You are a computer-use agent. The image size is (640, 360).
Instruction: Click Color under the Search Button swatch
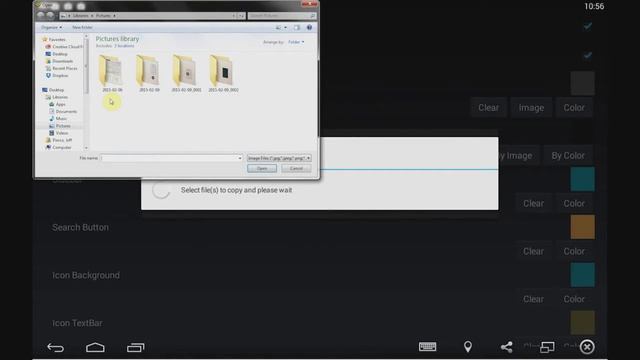574,251
